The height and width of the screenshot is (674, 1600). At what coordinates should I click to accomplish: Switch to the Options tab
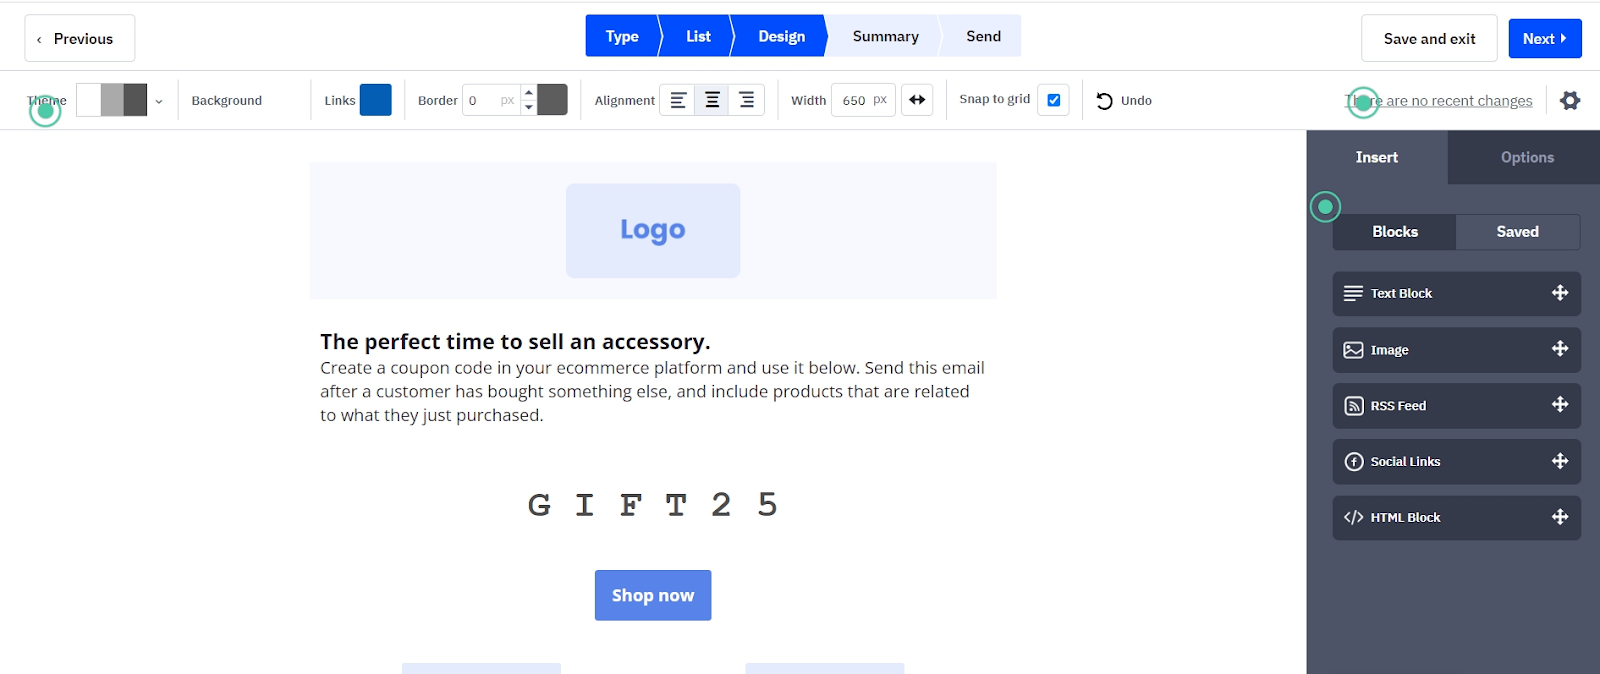[1527, 157]
